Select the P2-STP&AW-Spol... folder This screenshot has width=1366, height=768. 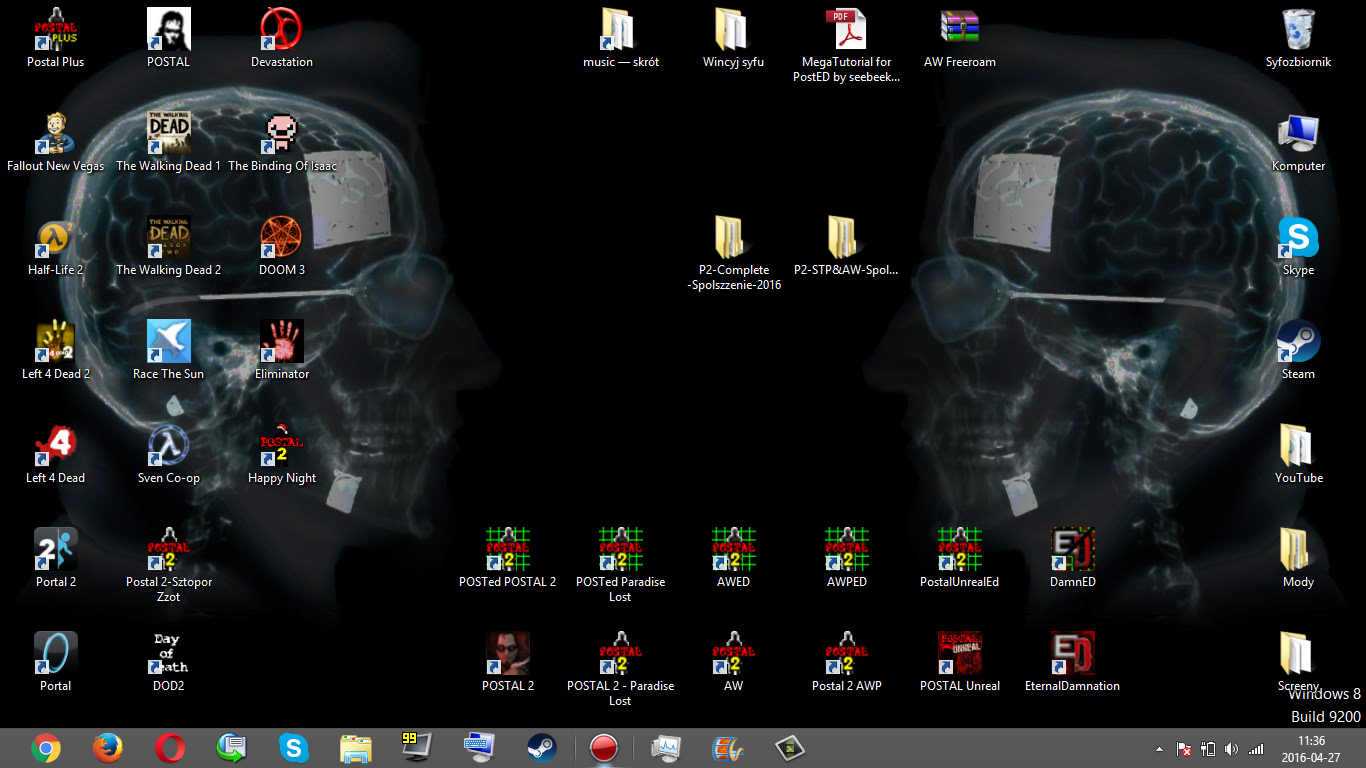click(x=847, y=246)
